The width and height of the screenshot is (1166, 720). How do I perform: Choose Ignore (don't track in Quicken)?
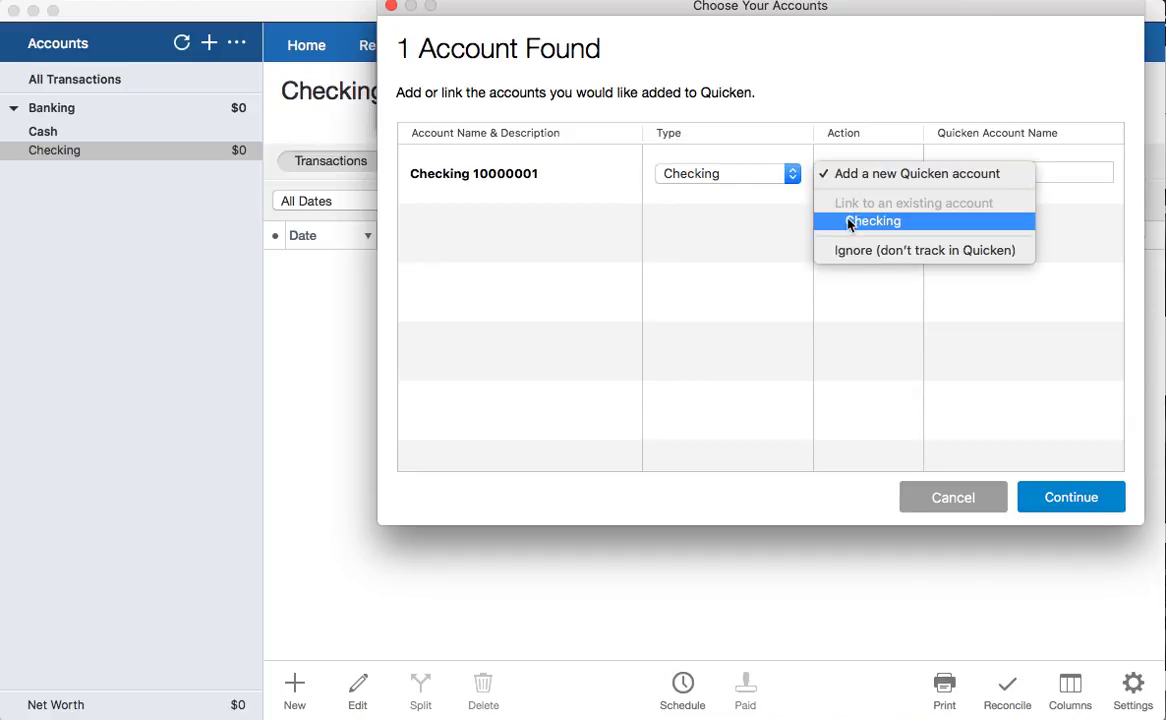pyautogui.click(x=924, y=250)
